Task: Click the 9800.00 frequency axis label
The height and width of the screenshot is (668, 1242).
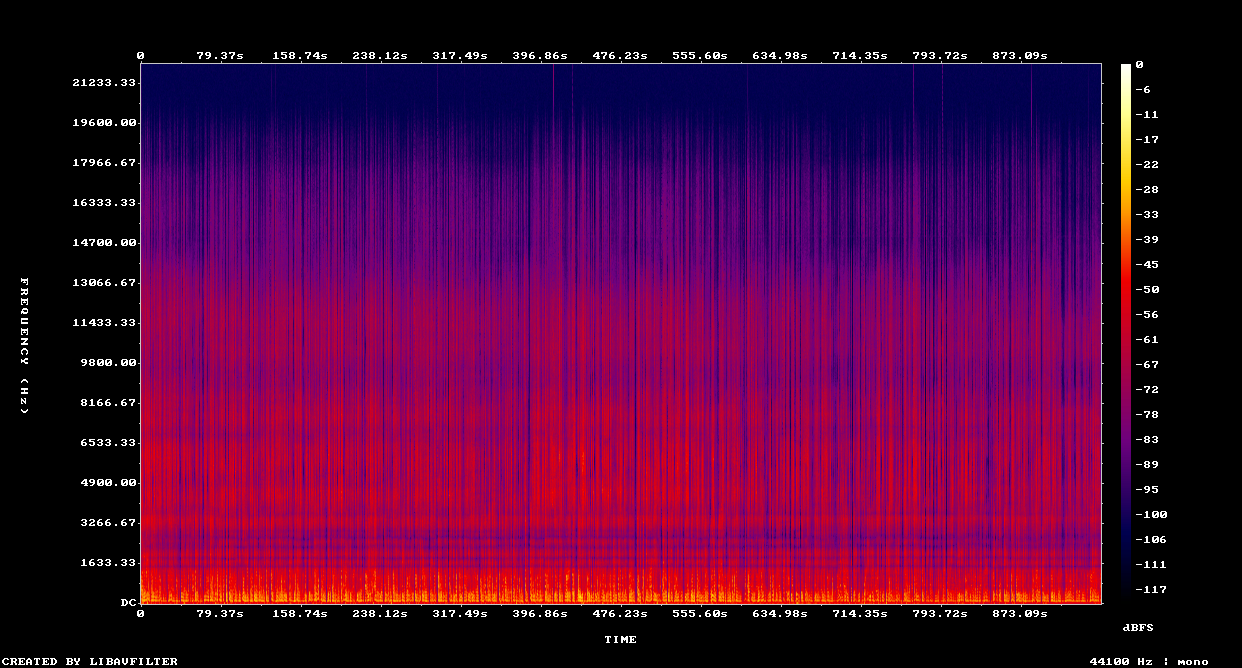Action: point(107,363)
